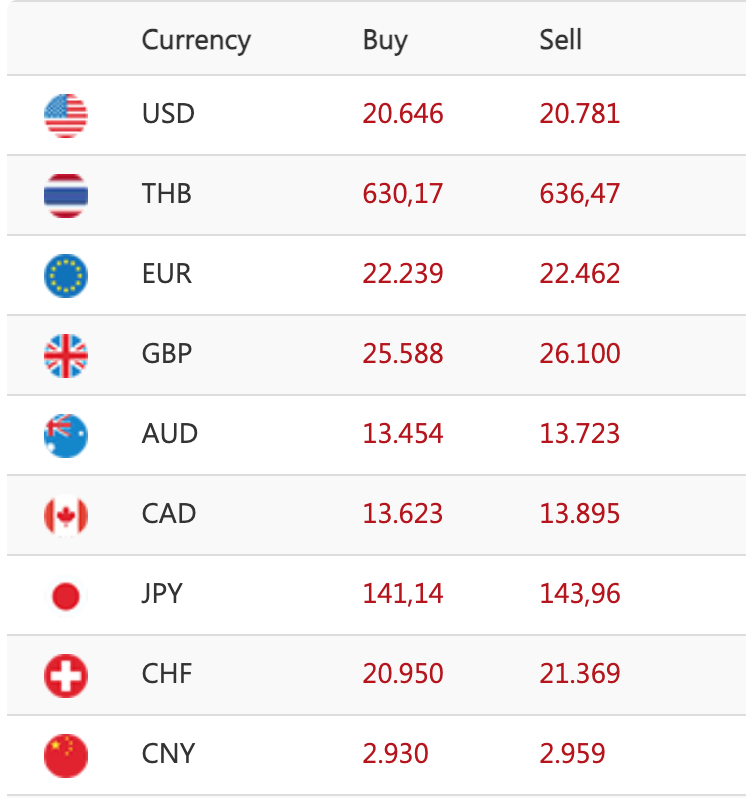
Task: Click the China flag icon
Action: [66, 755]
